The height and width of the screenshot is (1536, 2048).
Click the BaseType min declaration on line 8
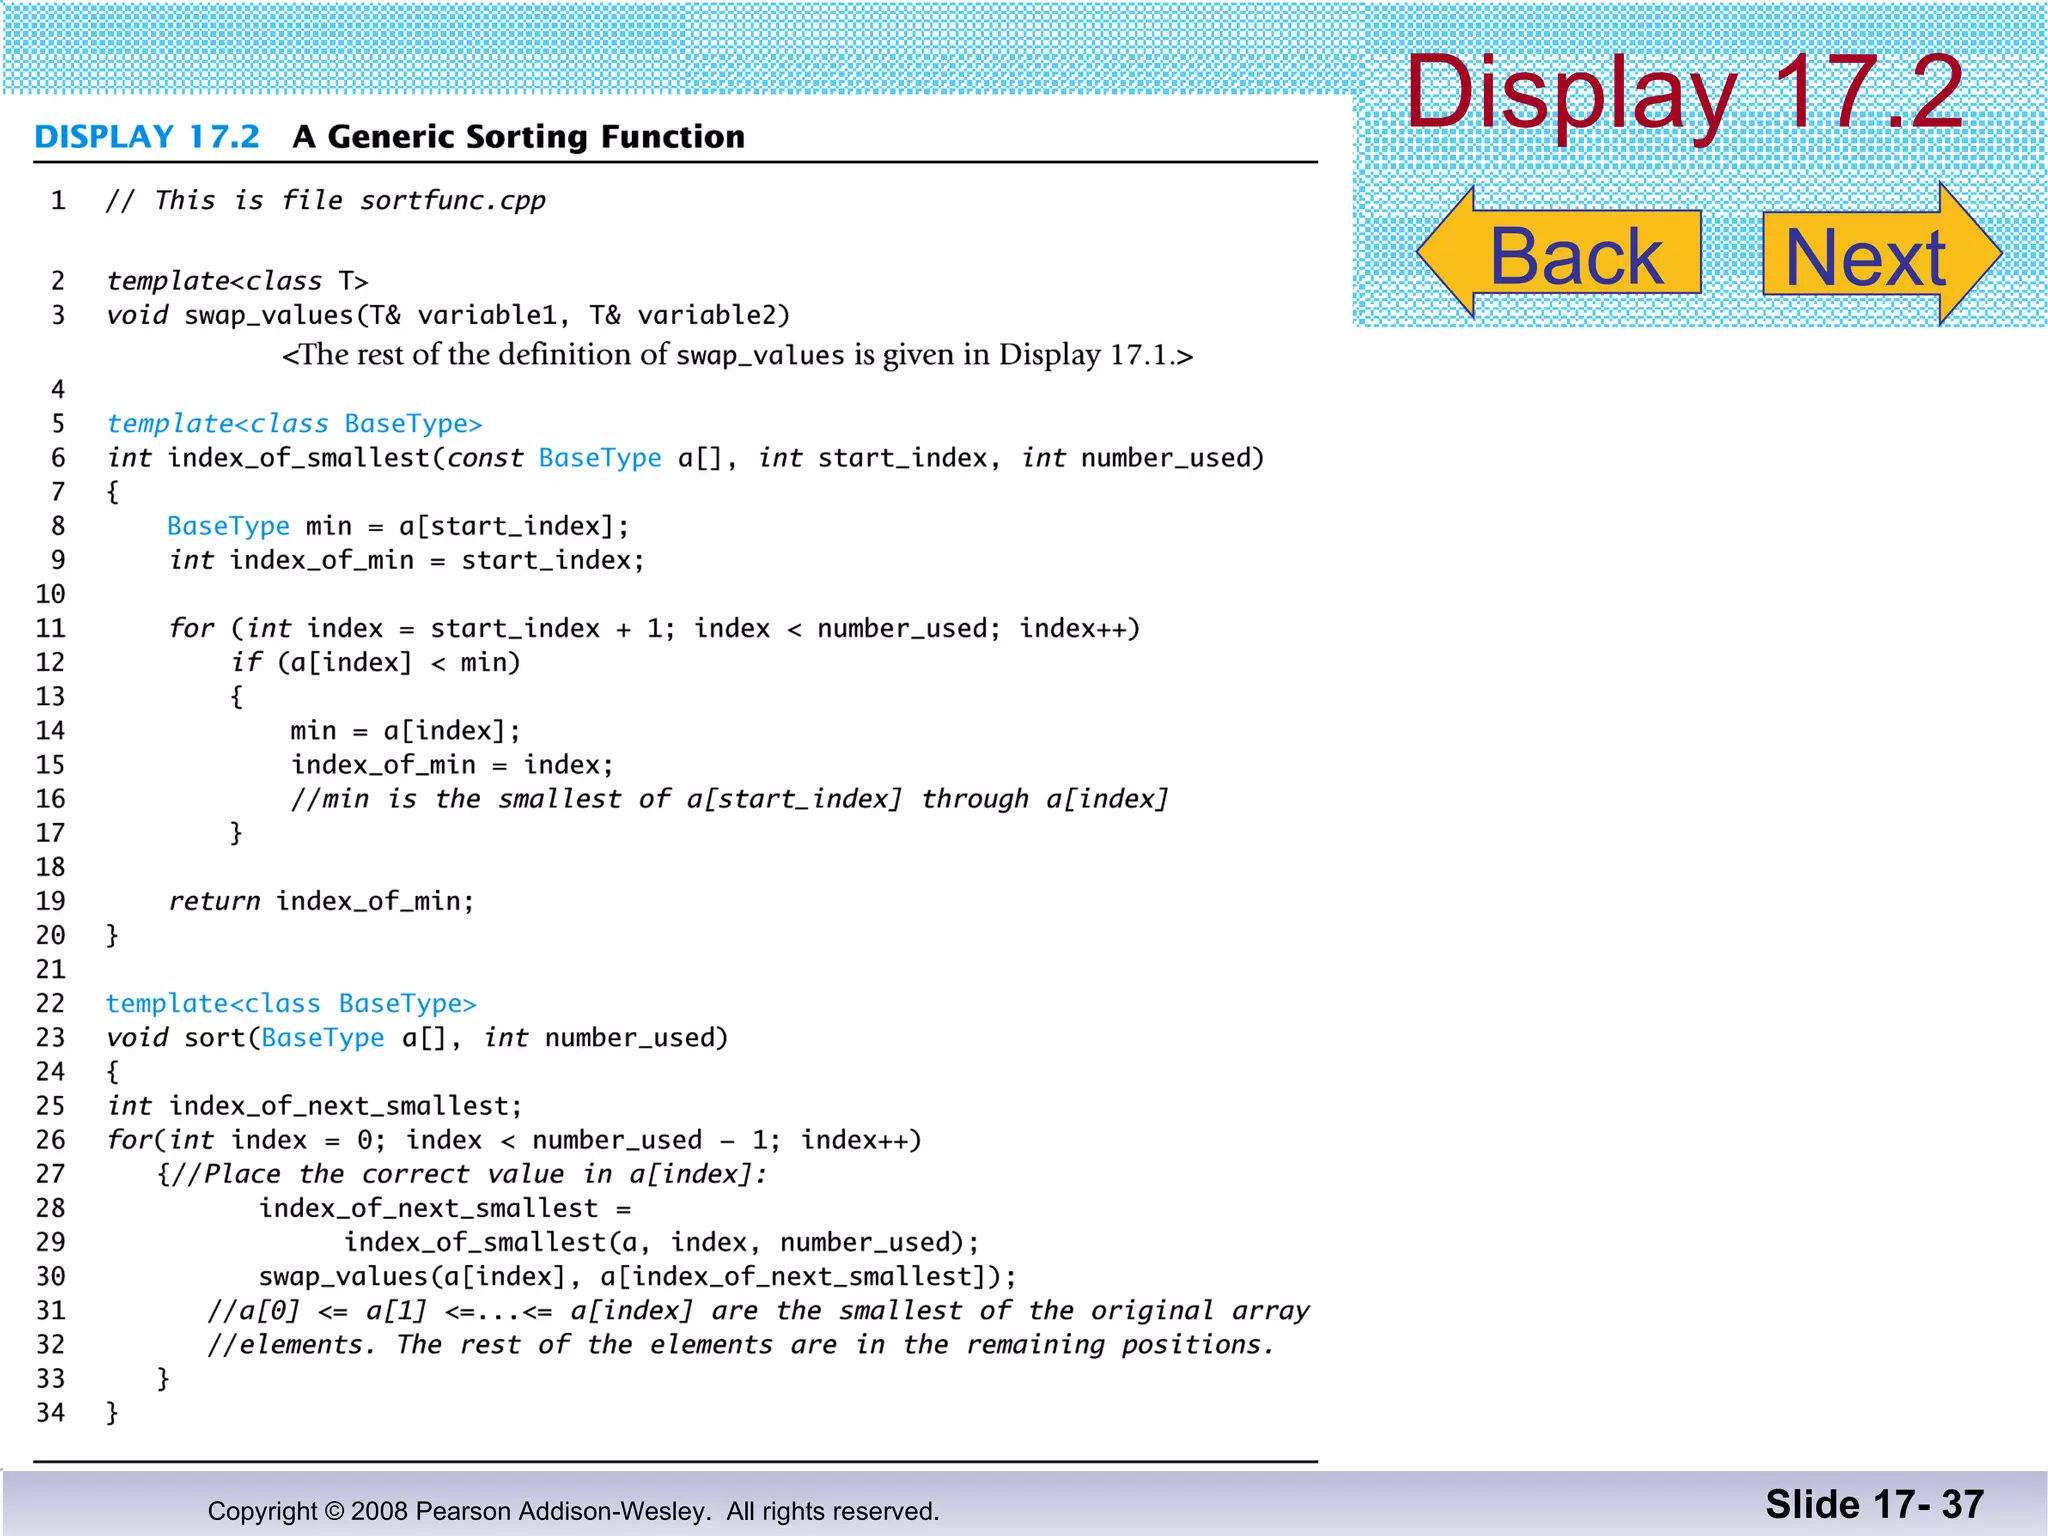398,526
